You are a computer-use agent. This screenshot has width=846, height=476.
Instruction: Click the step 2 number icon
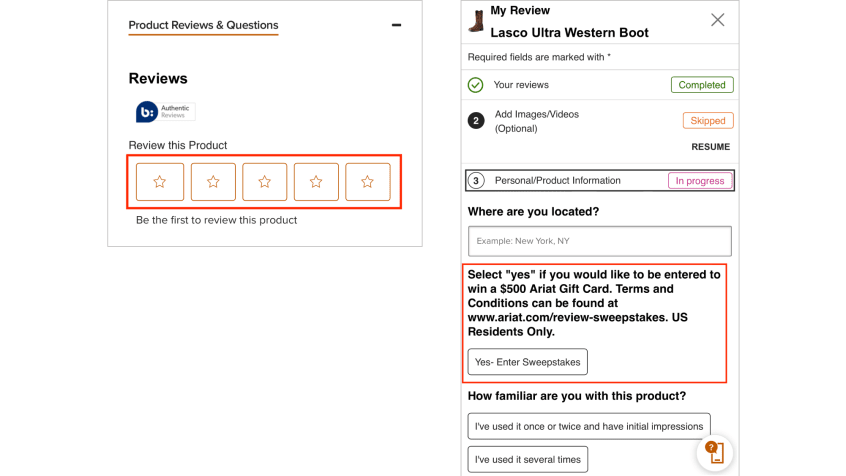click(475, 121)
